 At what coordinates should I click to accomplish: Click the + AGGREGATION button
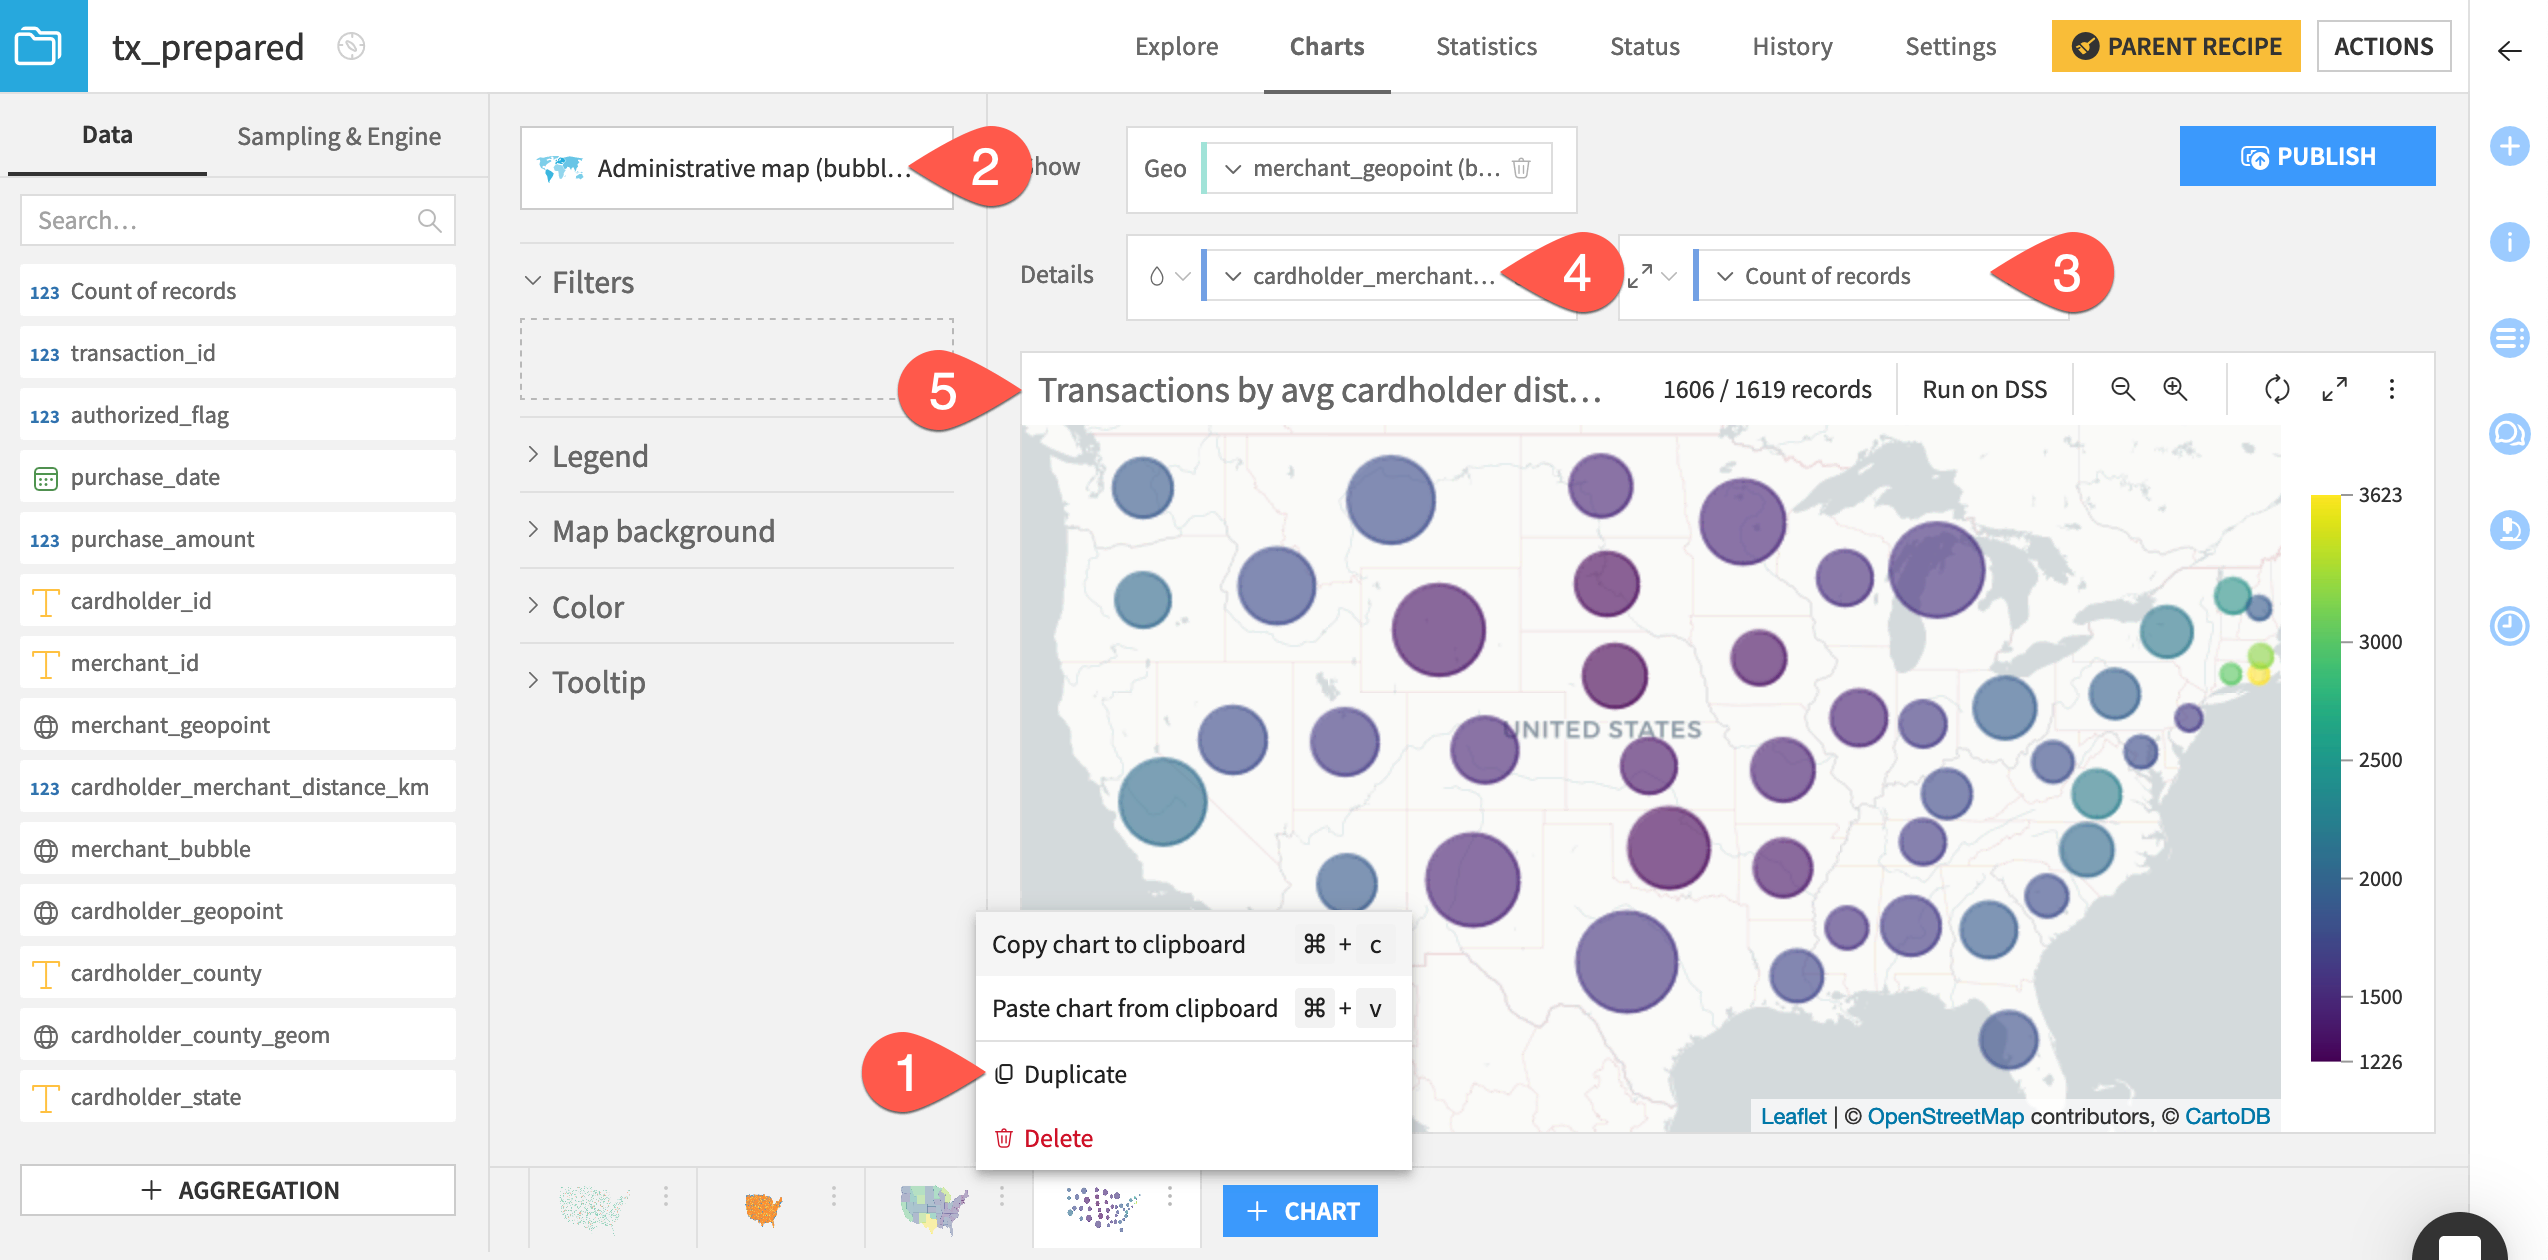pos(238,1190)
